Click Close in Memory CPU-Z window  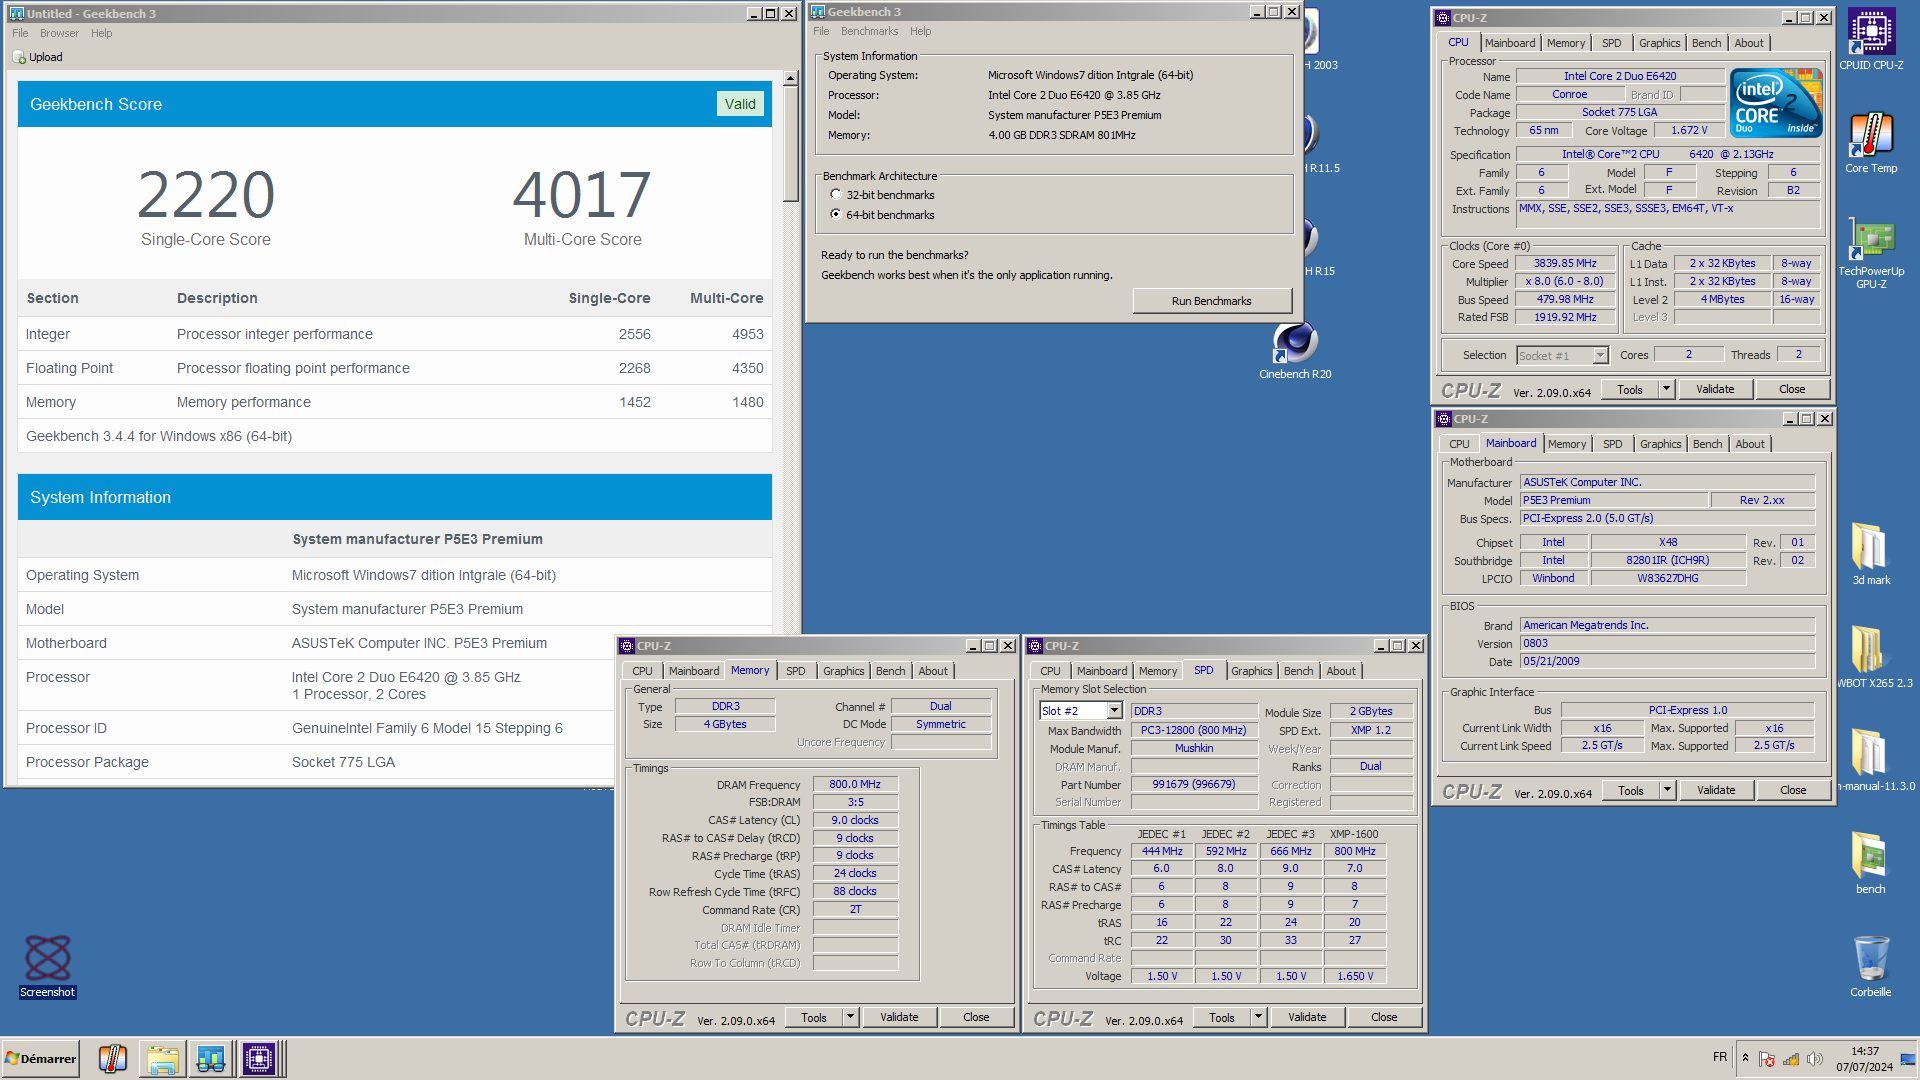tap(976, 1017)
